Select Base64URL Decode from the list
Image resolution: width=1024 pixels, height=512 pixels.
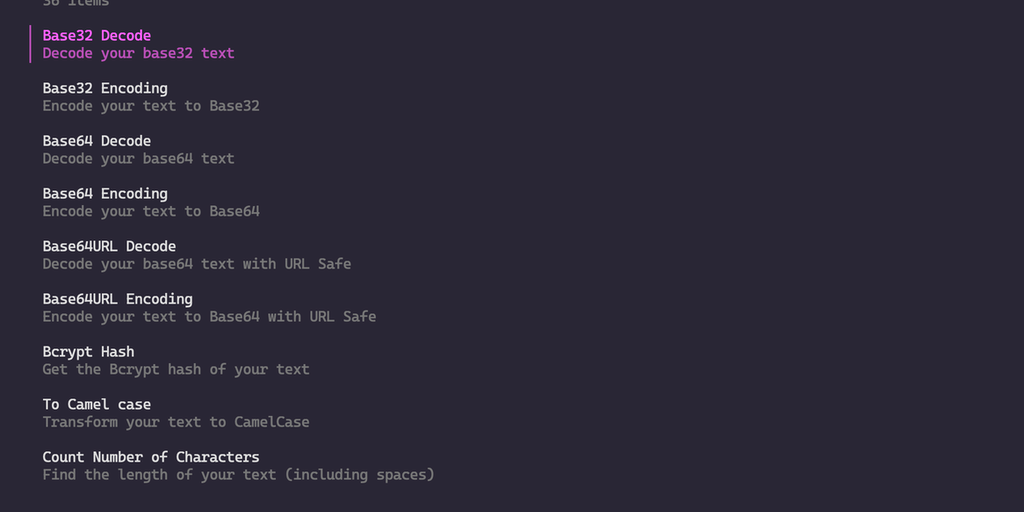[x=109, y=246]
